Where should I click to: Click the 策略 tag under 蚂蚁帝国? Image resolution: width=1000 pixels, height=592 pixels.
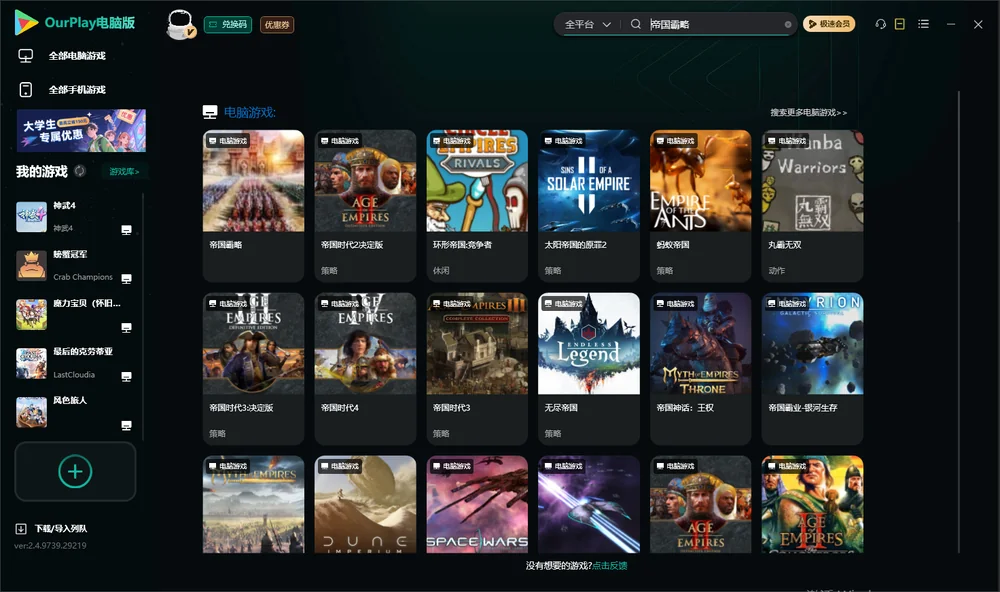665,270
